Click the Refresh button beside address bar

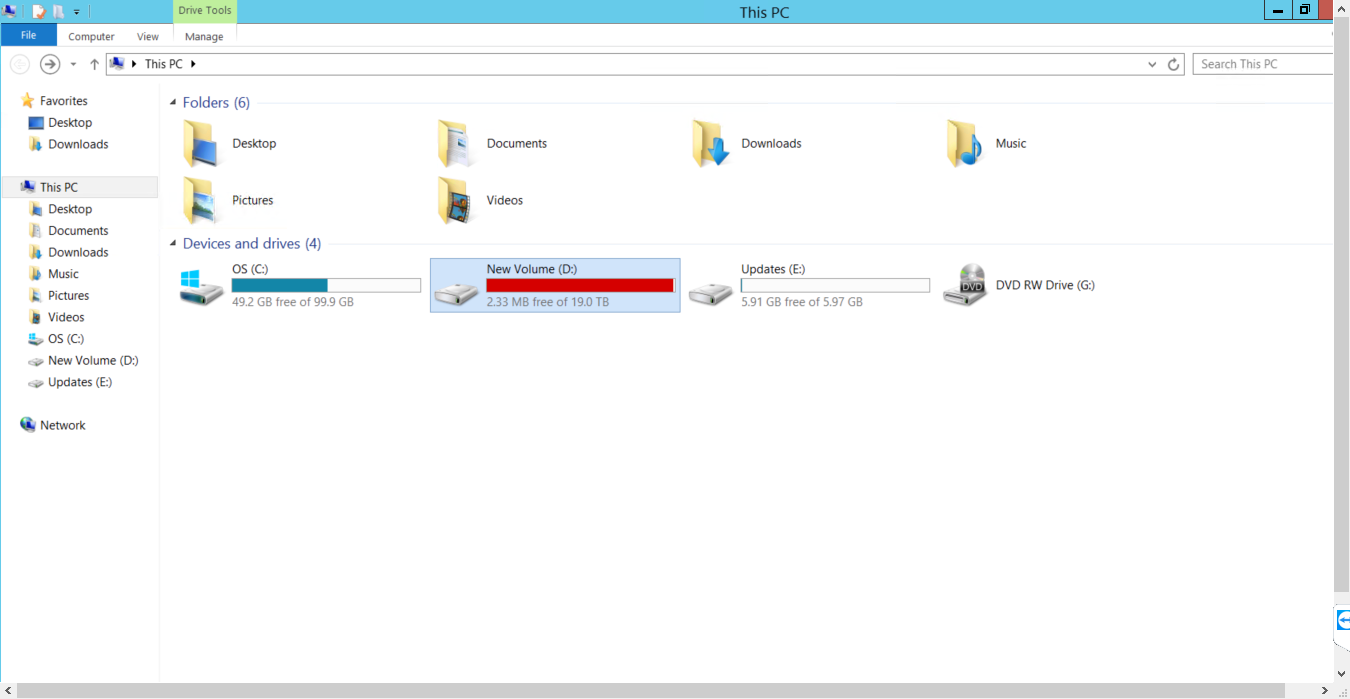[x=1174, y=64]
